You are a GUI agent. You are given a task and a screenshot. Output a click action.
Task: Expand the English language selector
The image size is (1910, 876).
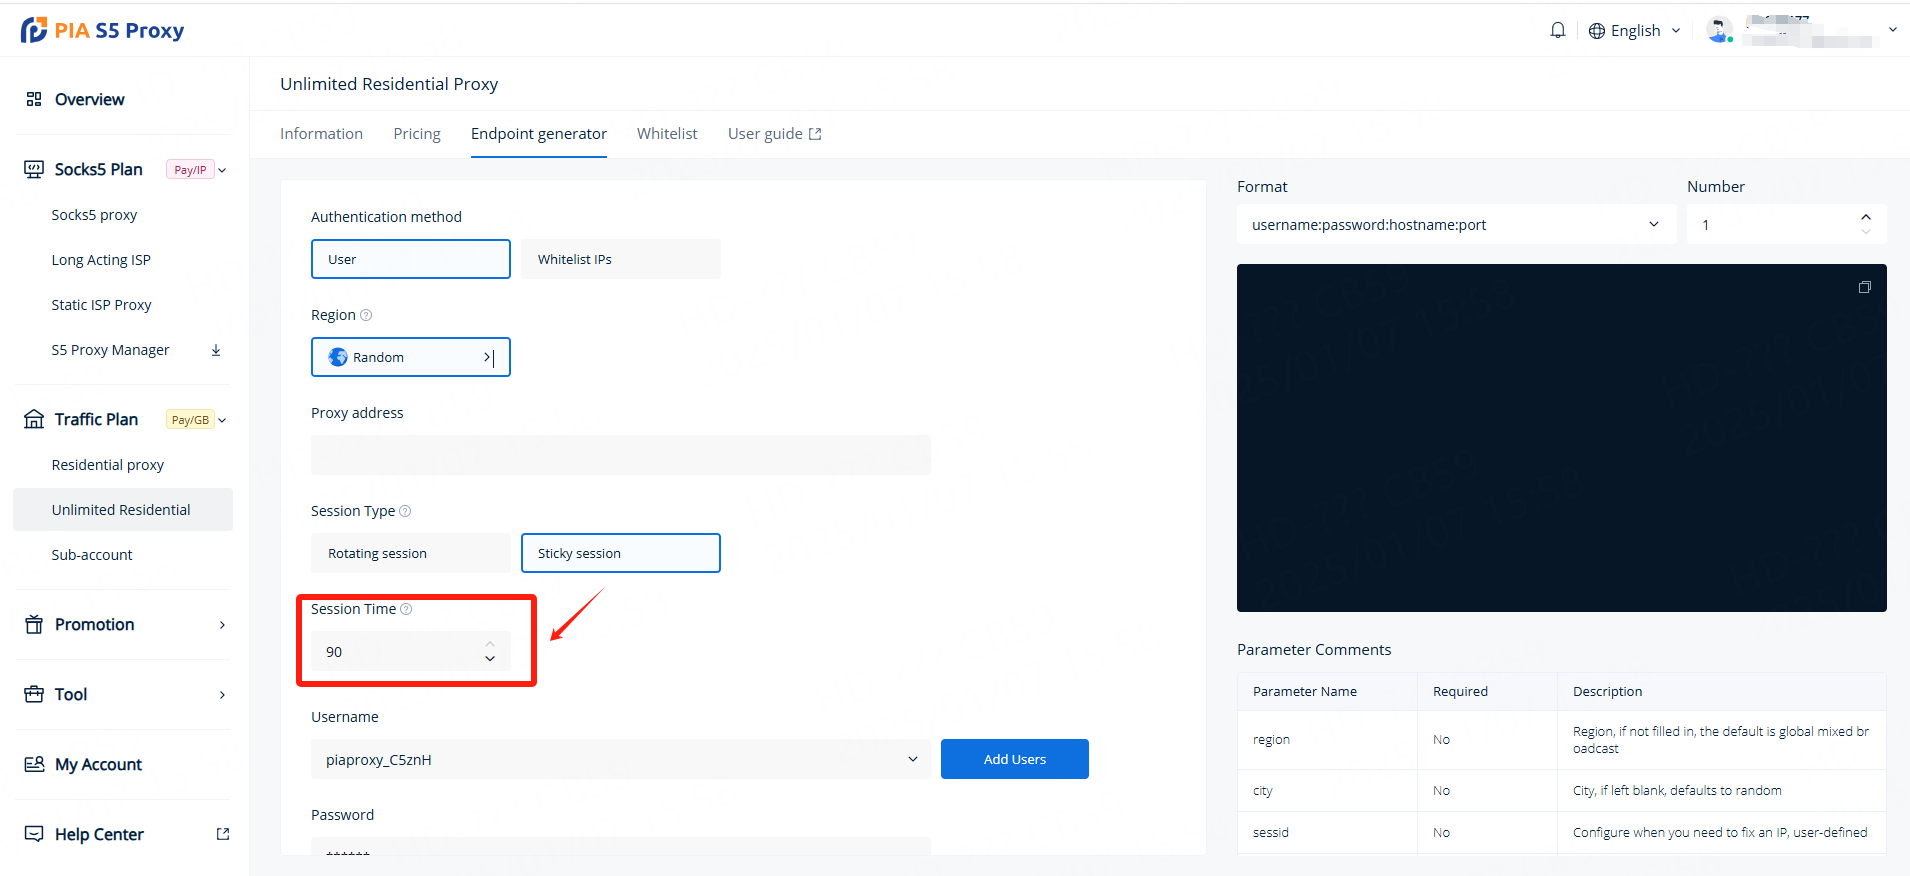click(x=1635, y=31)
